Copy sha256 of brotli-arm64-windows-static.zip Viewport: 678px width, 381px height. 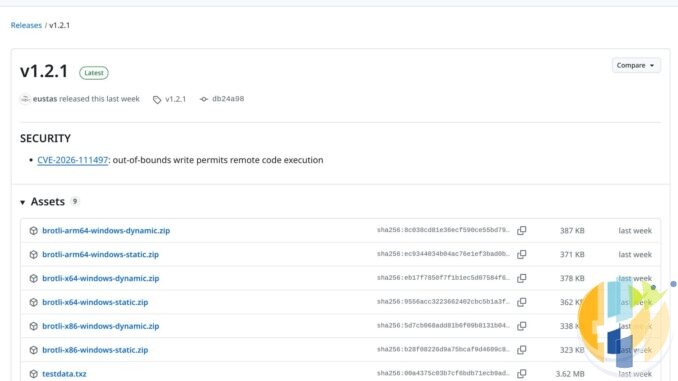pos(522,254)
